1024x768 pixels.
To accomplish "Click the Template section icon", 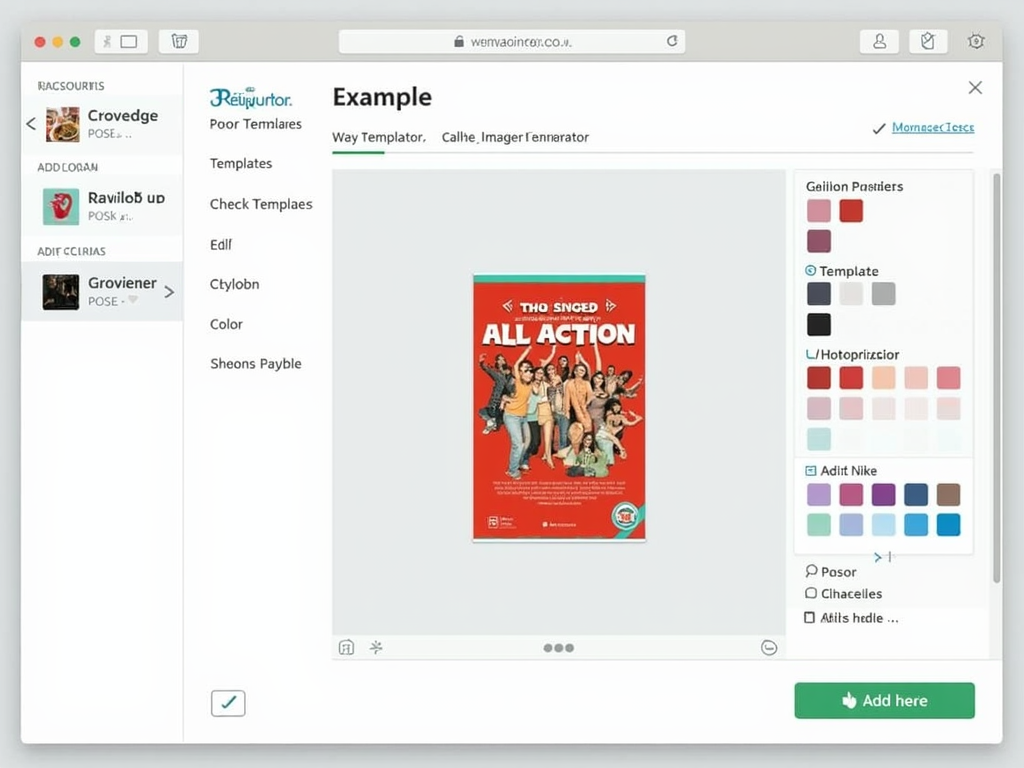I will 810,270.
